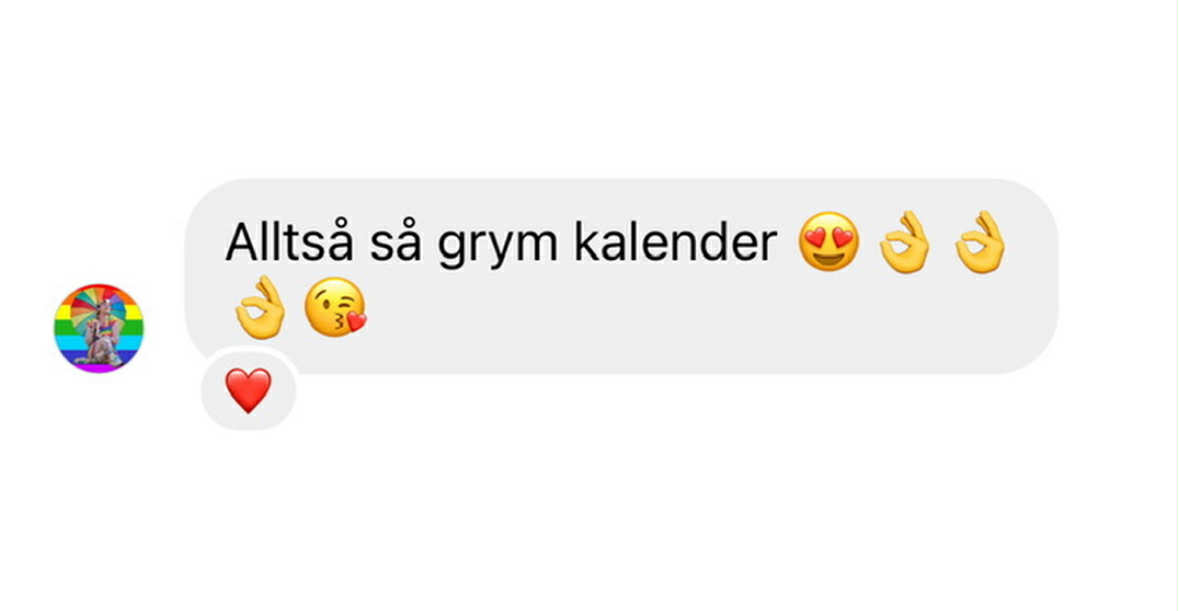Click the white space between avatar and bubble
The width and height of the screenshot is (1179, 611).
pos(165,328)
